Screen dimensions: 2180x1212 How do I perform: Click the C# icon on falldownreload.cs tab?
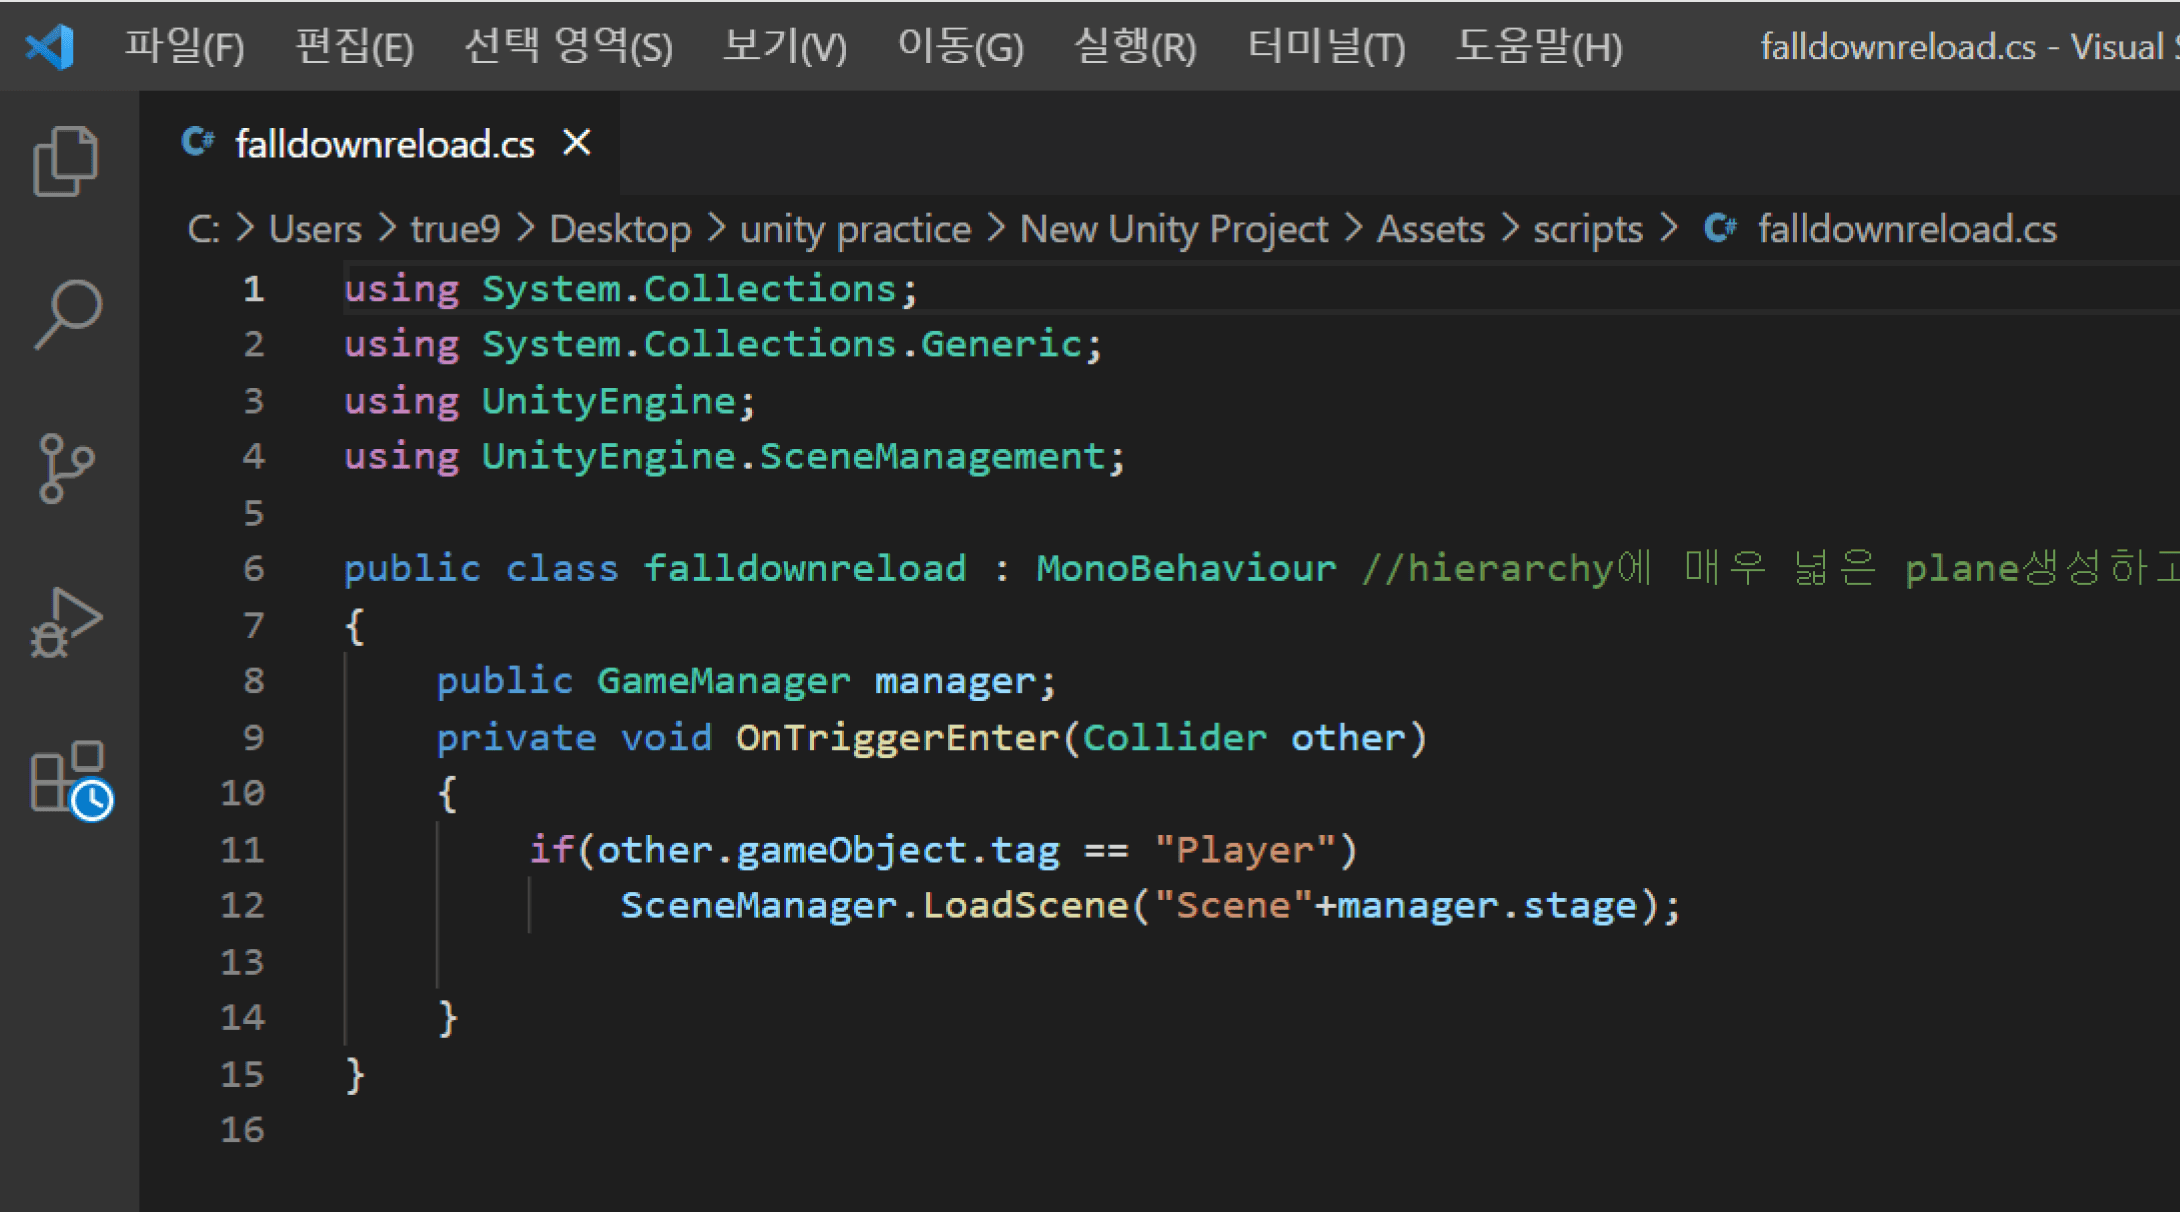pyautogui.click(x=198, y=143)
